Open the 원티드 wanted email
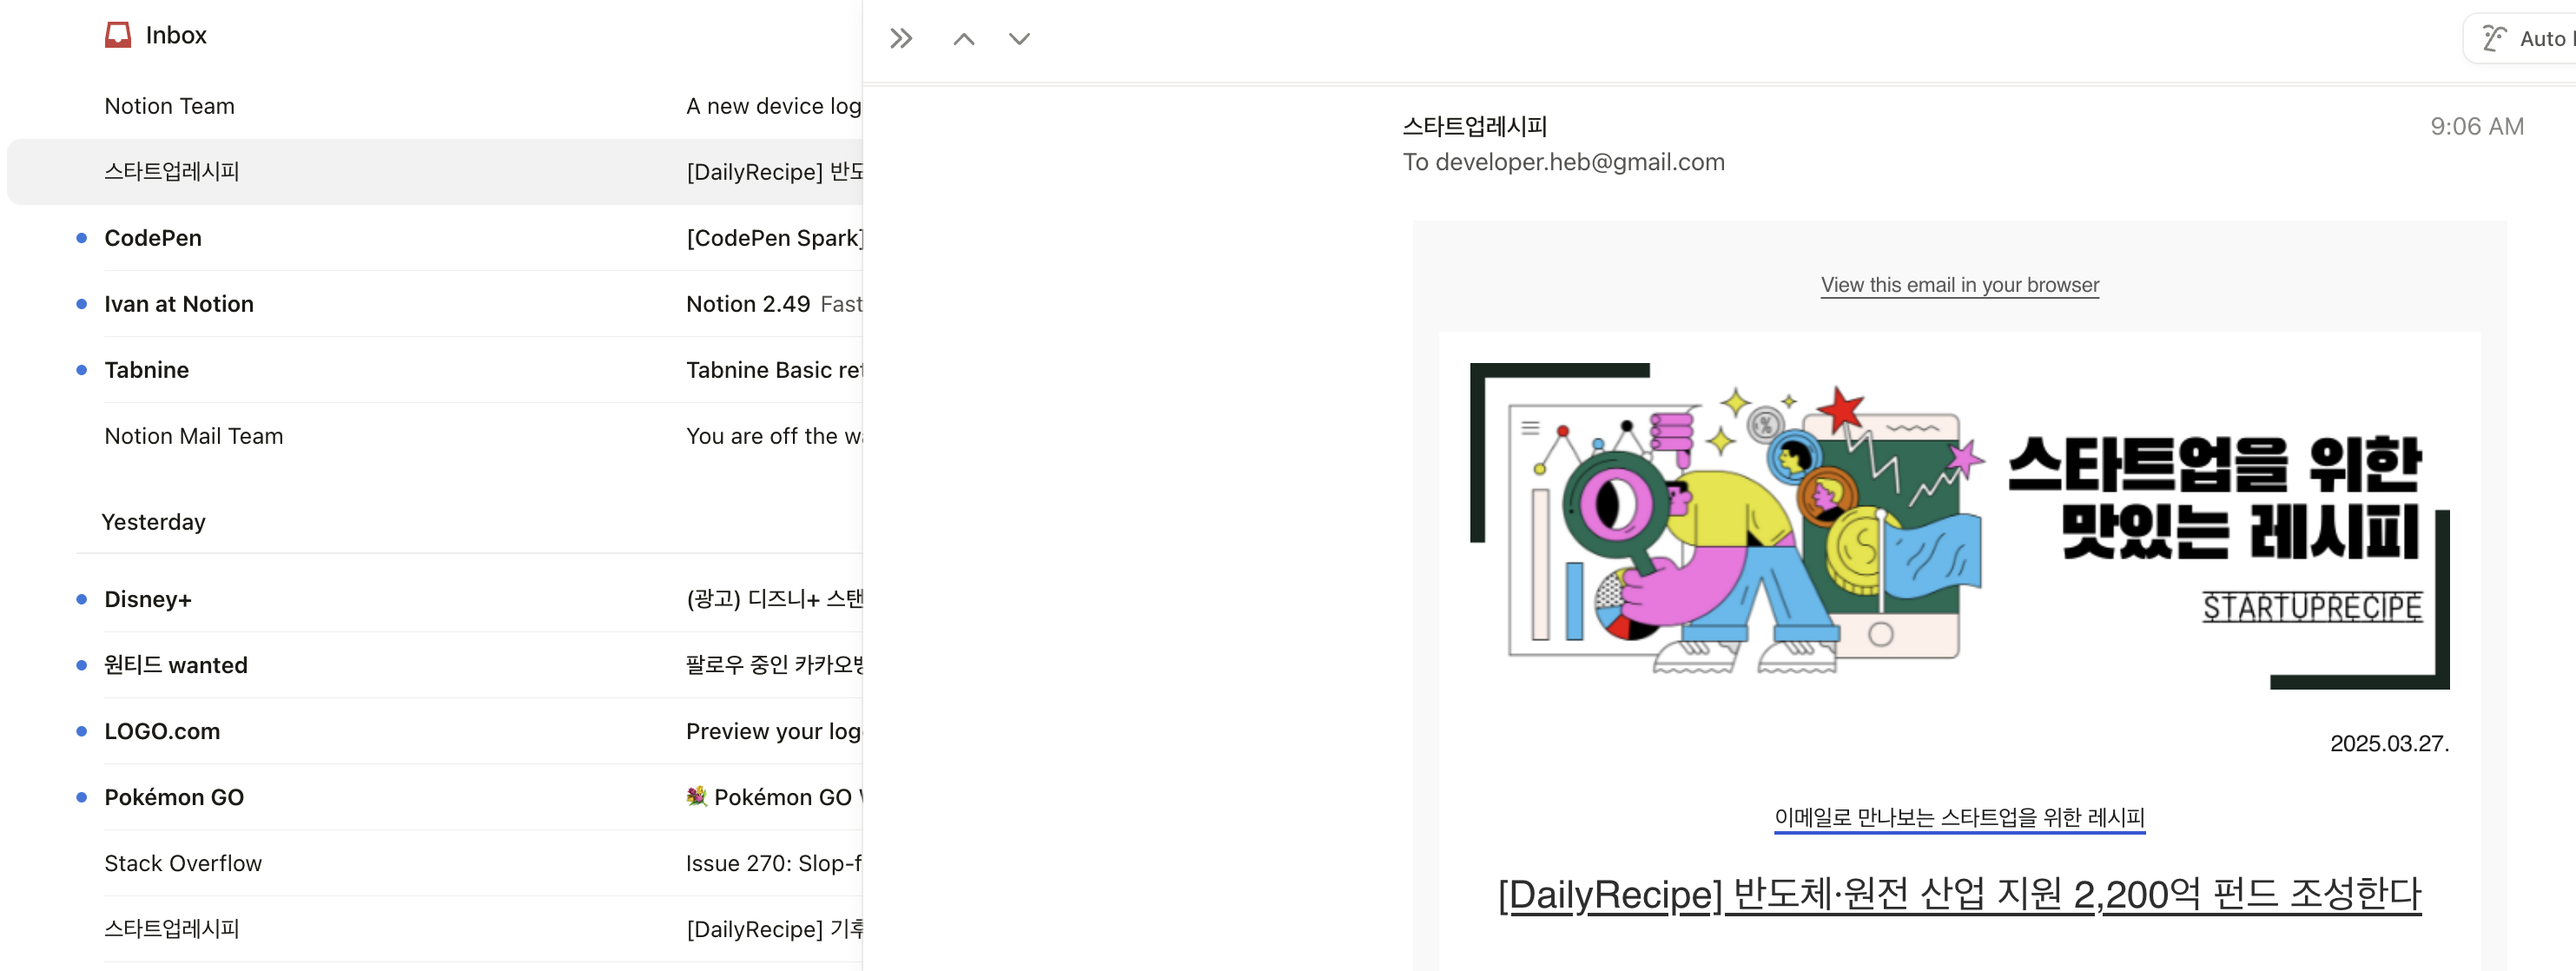 coord(434,665)
